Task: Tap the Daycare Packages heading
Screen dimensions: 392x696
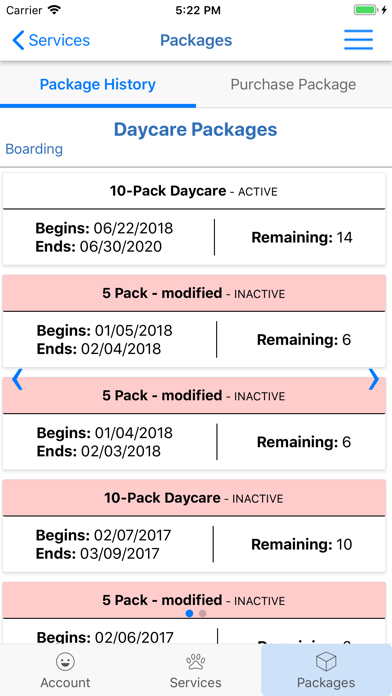Action: (196, 130)
